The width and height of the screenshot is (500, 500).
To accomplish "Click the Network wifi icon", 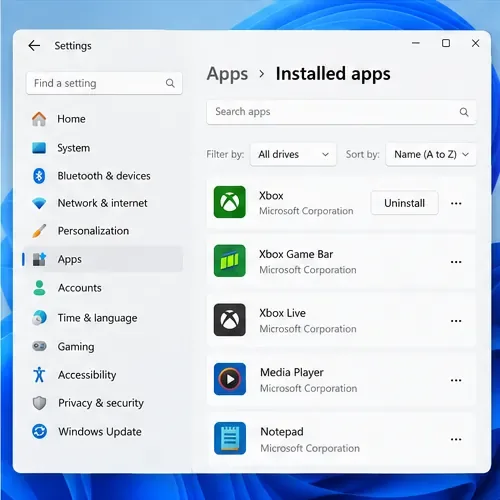I will (x=39, y=203).
